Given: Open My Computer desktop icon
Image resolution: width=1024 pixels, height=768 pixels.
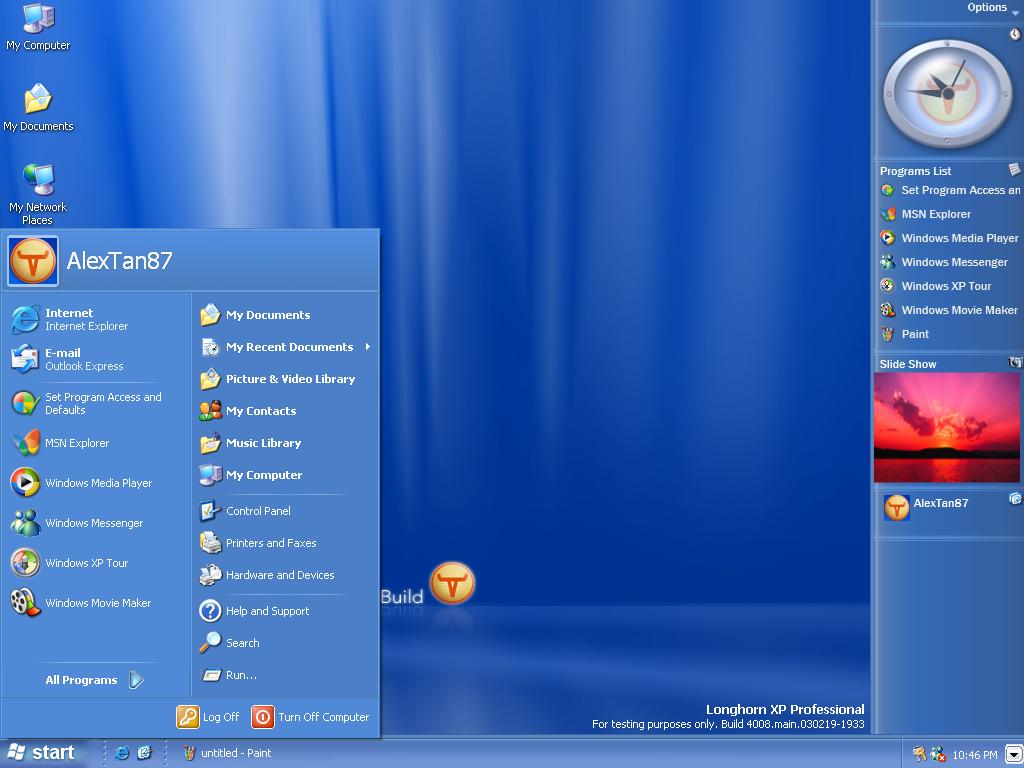Looking at the screenshot, I should pyautogui.click(x=38, y=27).
